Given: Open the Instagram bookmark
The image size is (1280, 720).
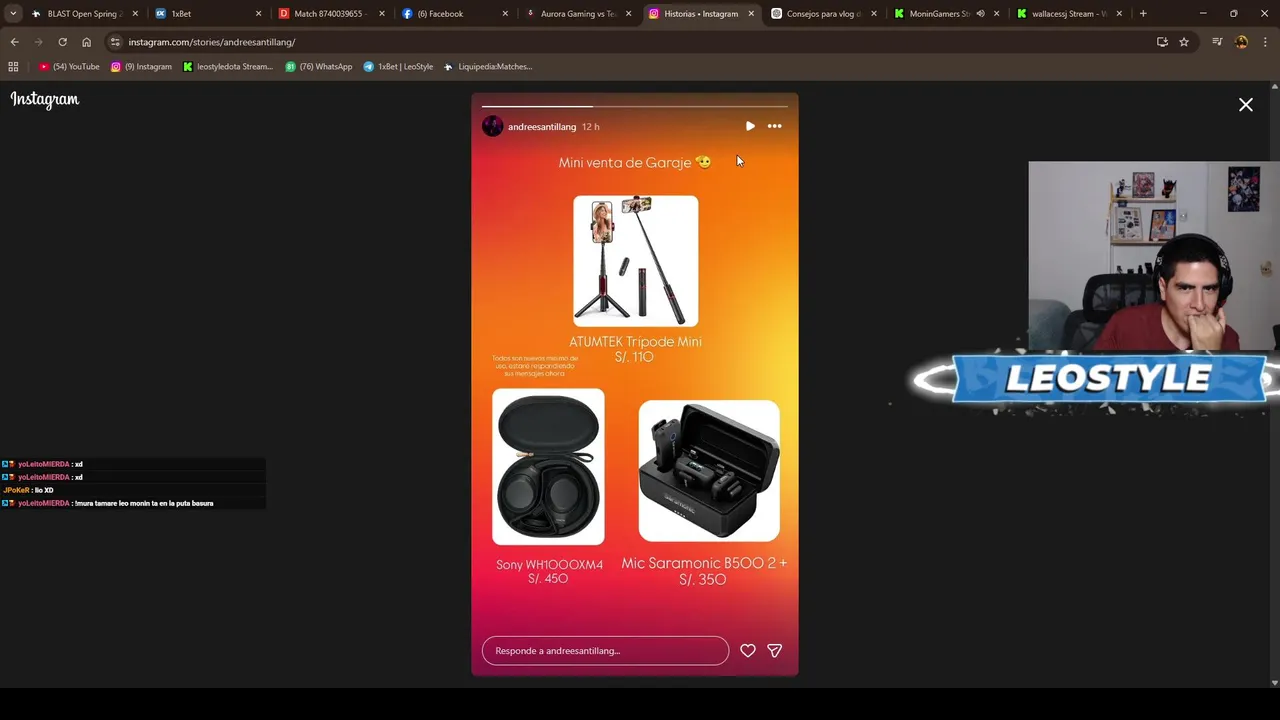Looking at the screenshot, I should point(141,67).
